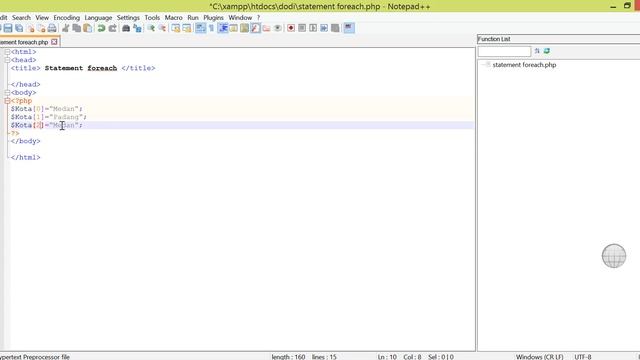Screen dimensions: 640x360
Task: Open Find with the binoculars icon
Action: [x=126, y=28]
